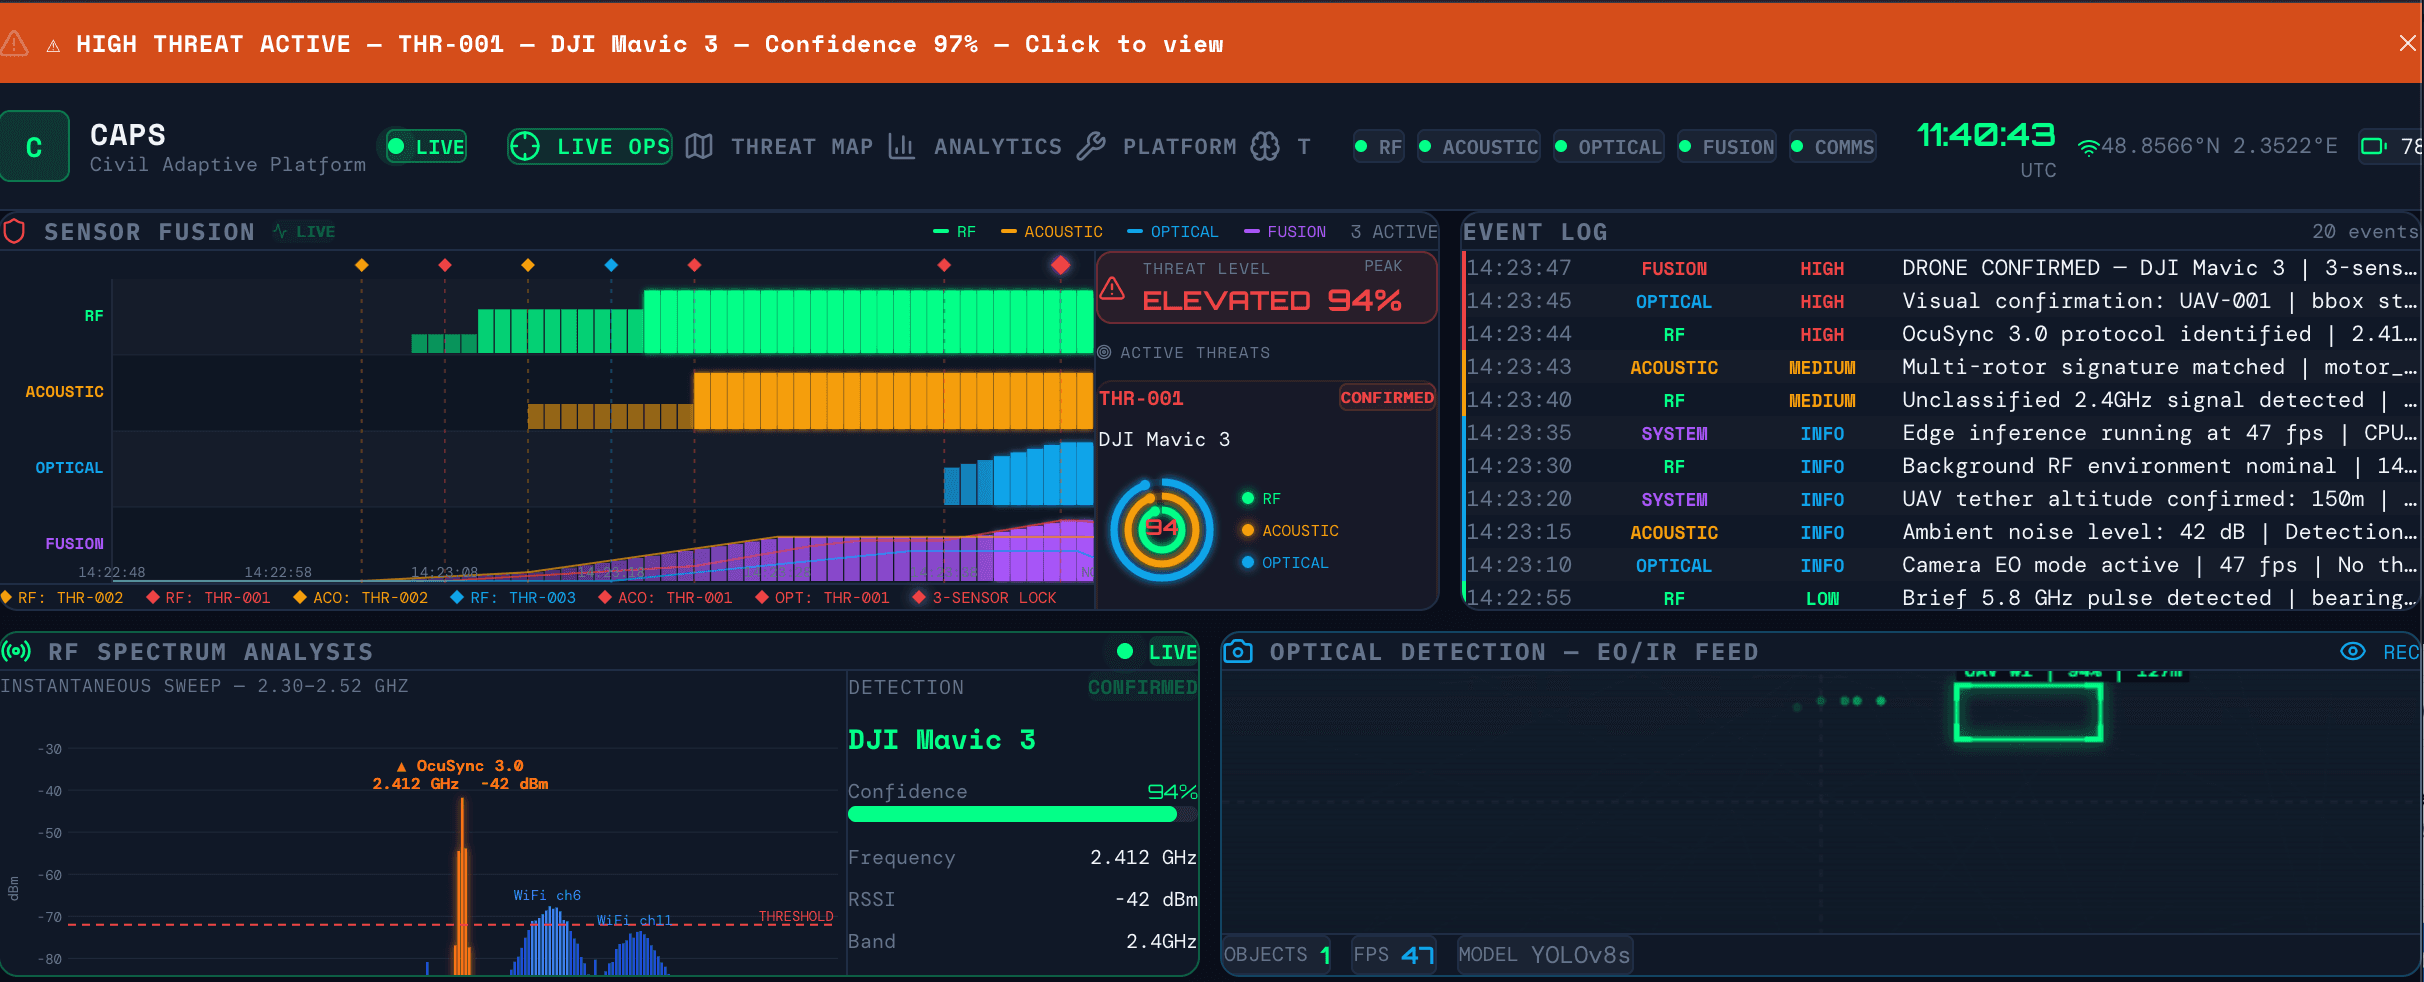Select the THREAT MAP navigation icon
Screen dimensions: 2424x982
pos(699,146)
